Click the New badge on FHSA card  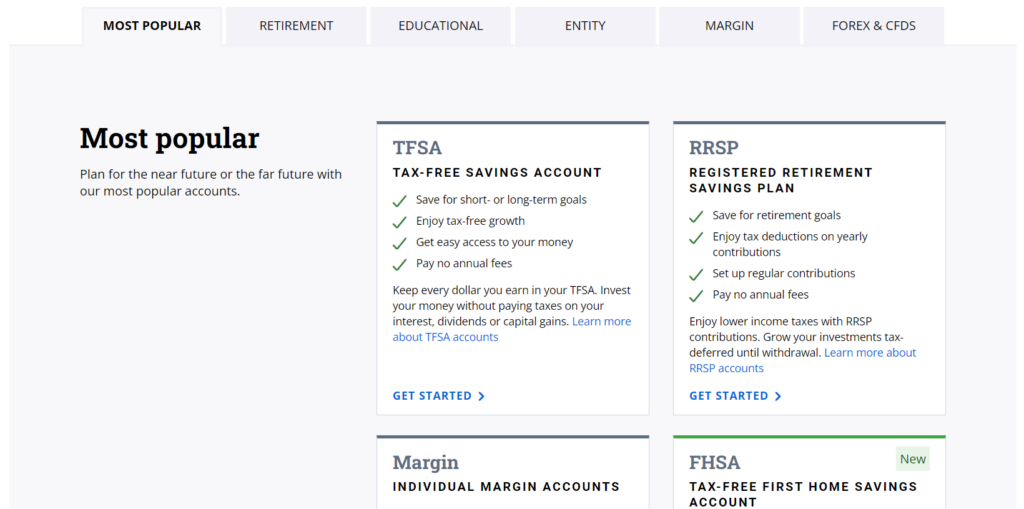click(913, 459)
